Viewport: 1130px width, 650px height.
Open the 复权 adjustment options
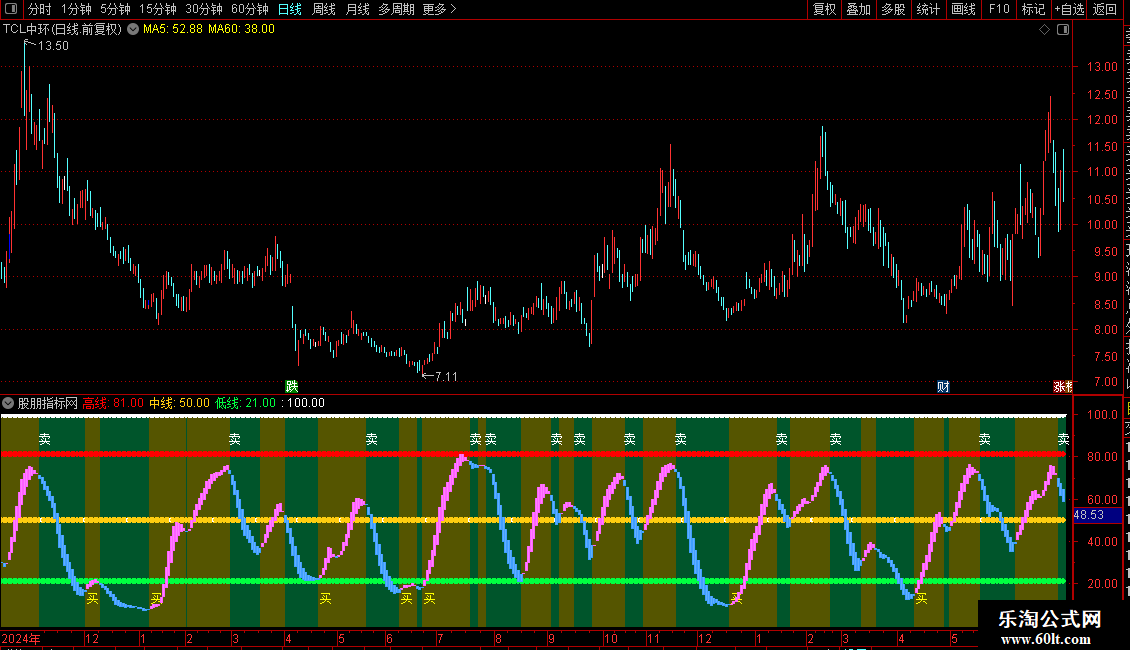click(824, 9)
